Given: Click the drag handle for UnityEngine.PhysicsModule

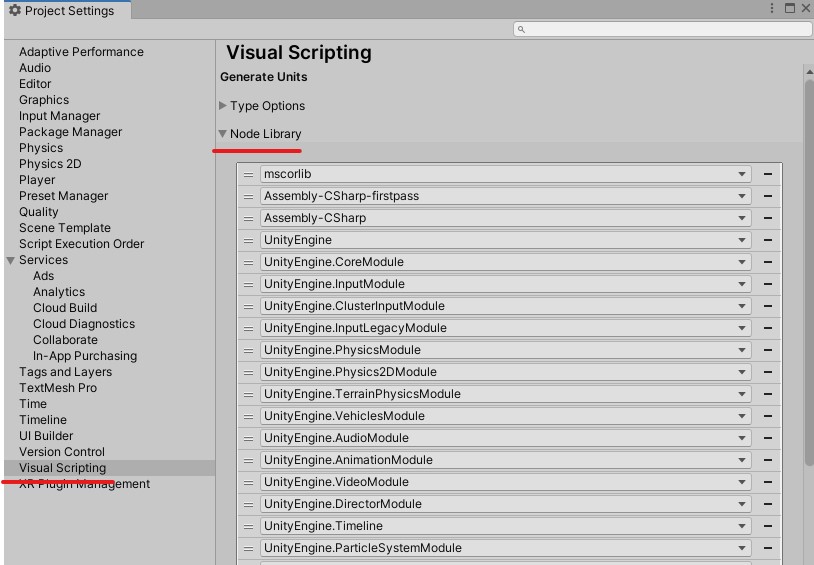Looking at the screenshot, I should point(249,351).
